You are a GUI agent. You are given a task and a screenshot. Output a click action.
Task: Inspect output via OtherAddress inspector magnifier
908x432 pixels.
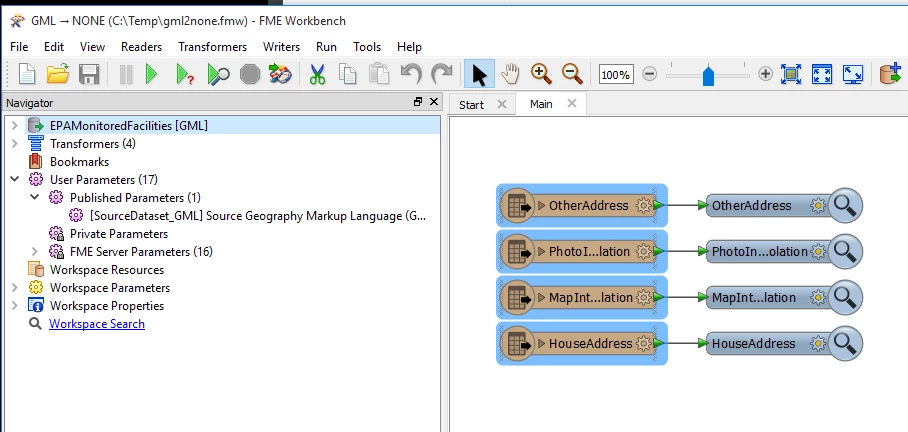[x=845, y=206]
